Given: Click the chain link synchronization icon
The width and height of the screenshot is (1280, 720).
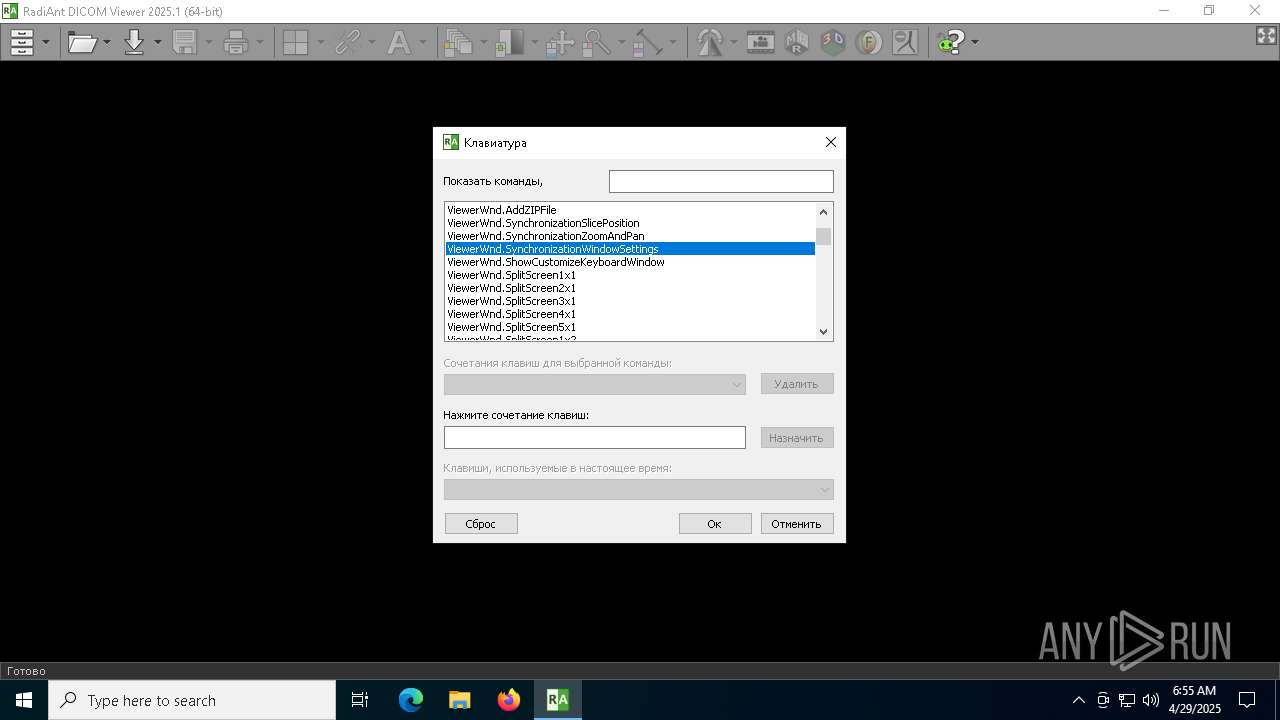Looking at the screenshot, I should [347, 42].
